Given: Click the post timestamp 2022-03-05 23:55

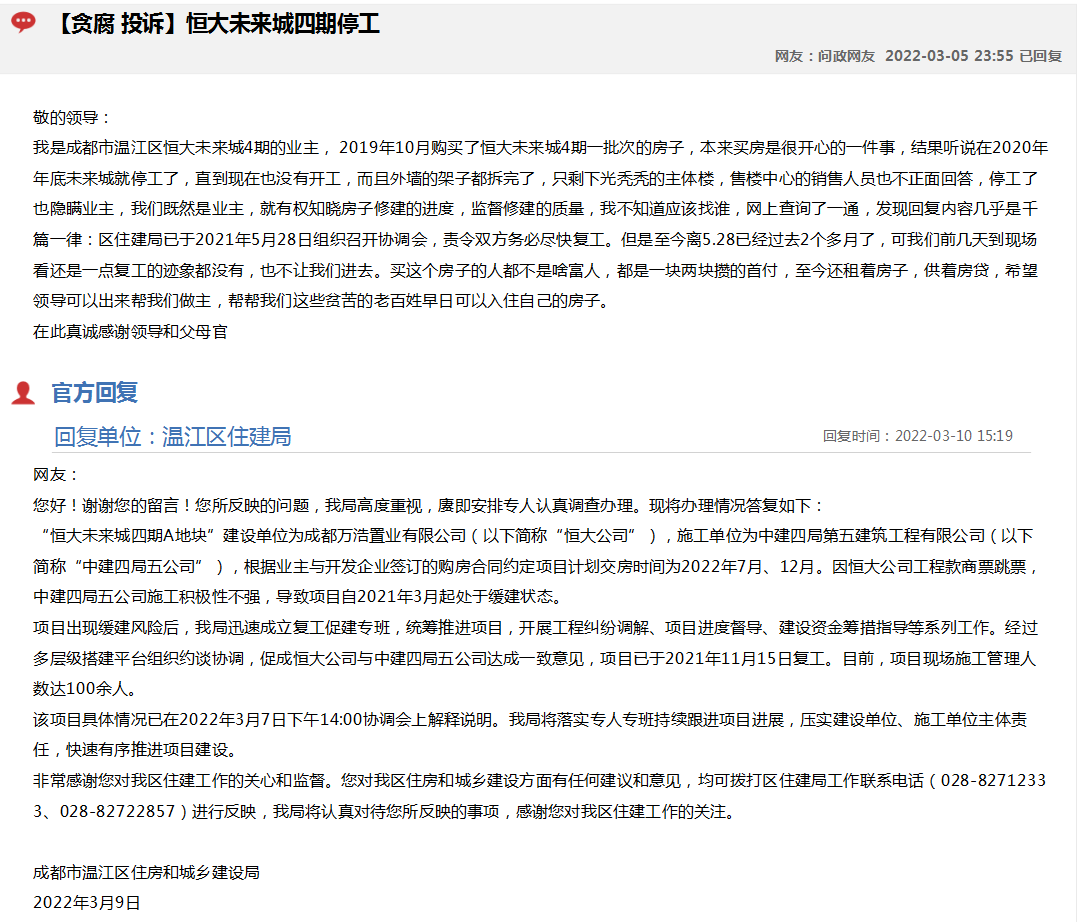Looking at the screenshot, I should pyautogui.click(x=949, y=56).
